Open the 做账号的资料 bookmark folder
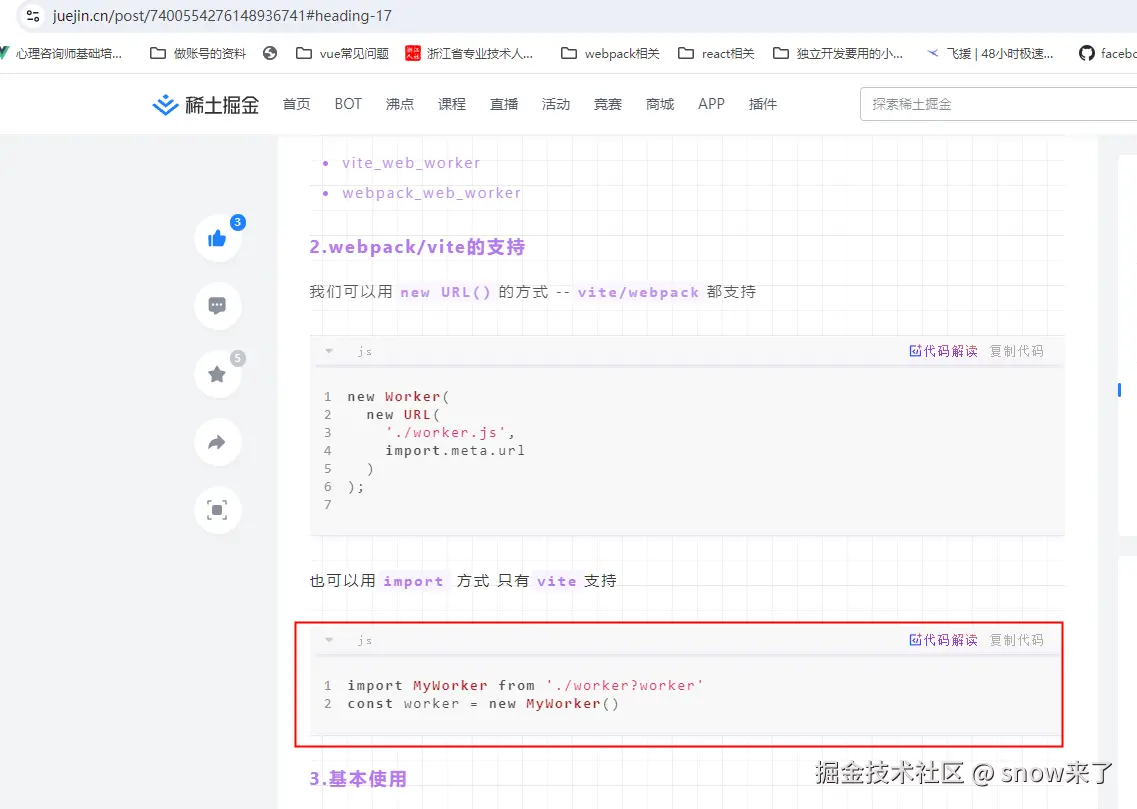The height and width of the screenshot is (809, 1137). 198,53
